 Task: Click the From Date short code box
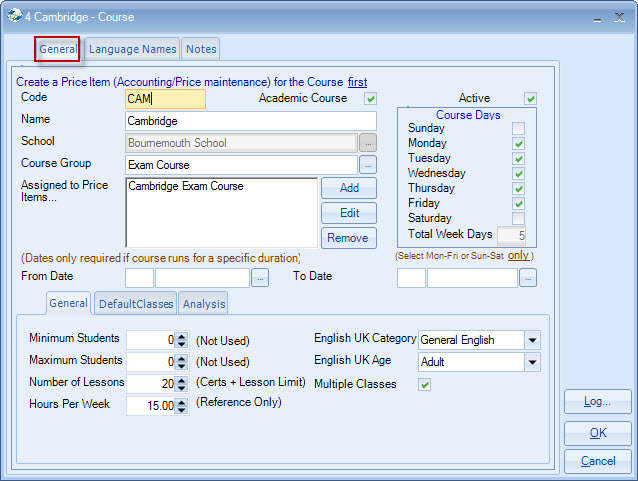139,278
